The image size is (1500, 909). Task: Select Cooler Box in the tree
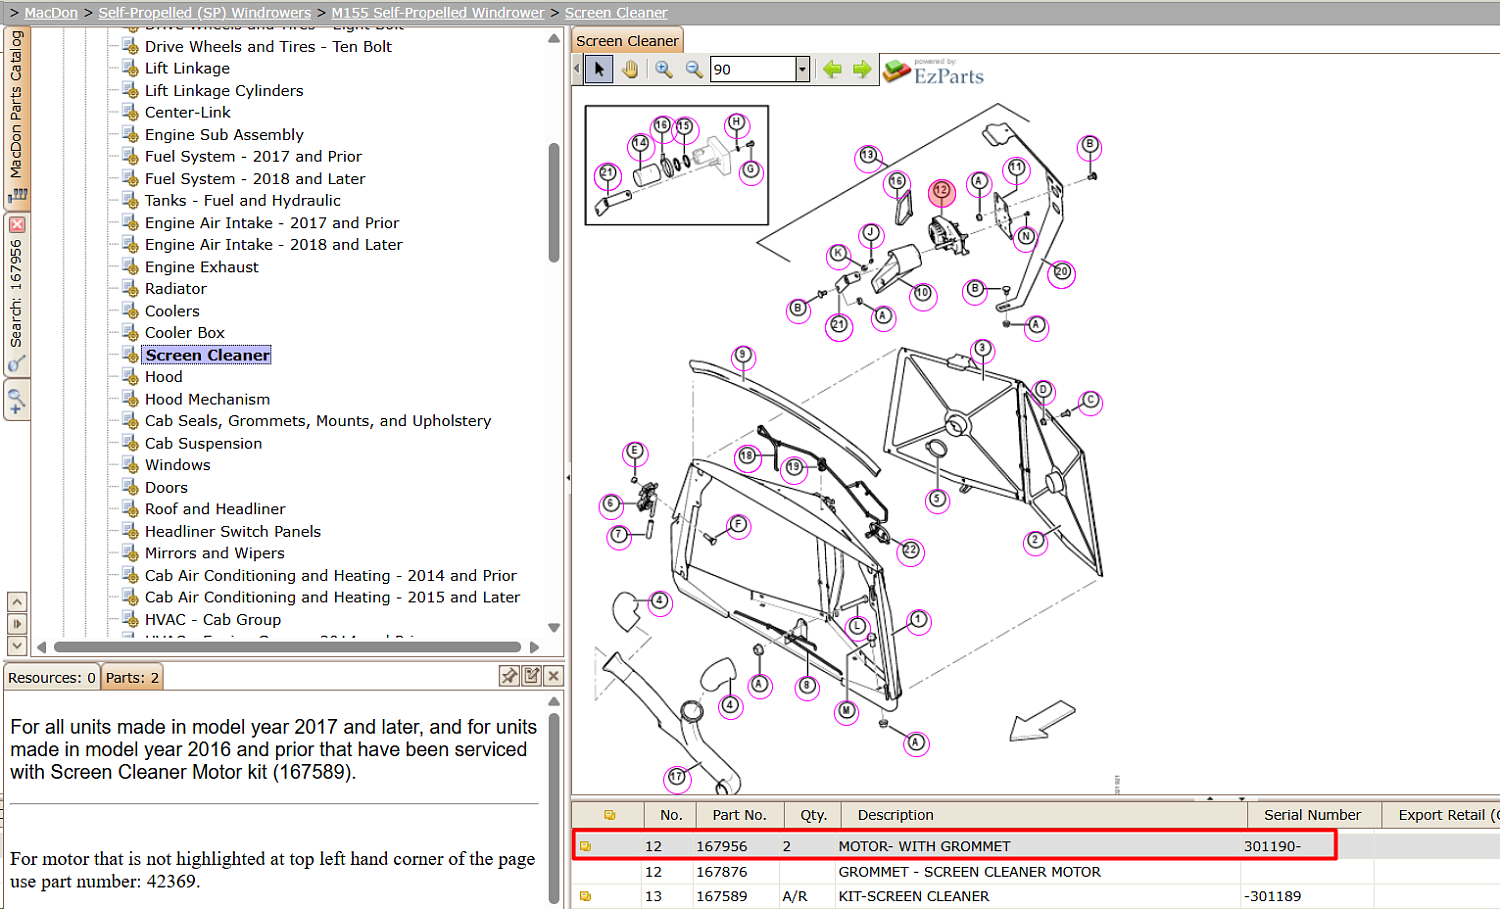(x=185, y=332)
